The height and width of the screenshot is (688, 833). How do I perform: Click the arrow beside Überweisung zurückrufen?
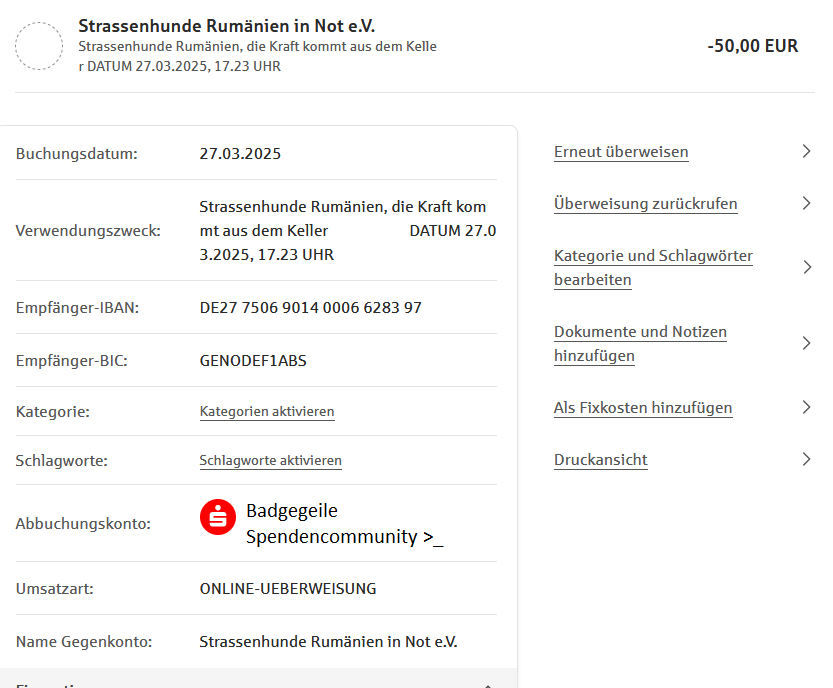806,203
